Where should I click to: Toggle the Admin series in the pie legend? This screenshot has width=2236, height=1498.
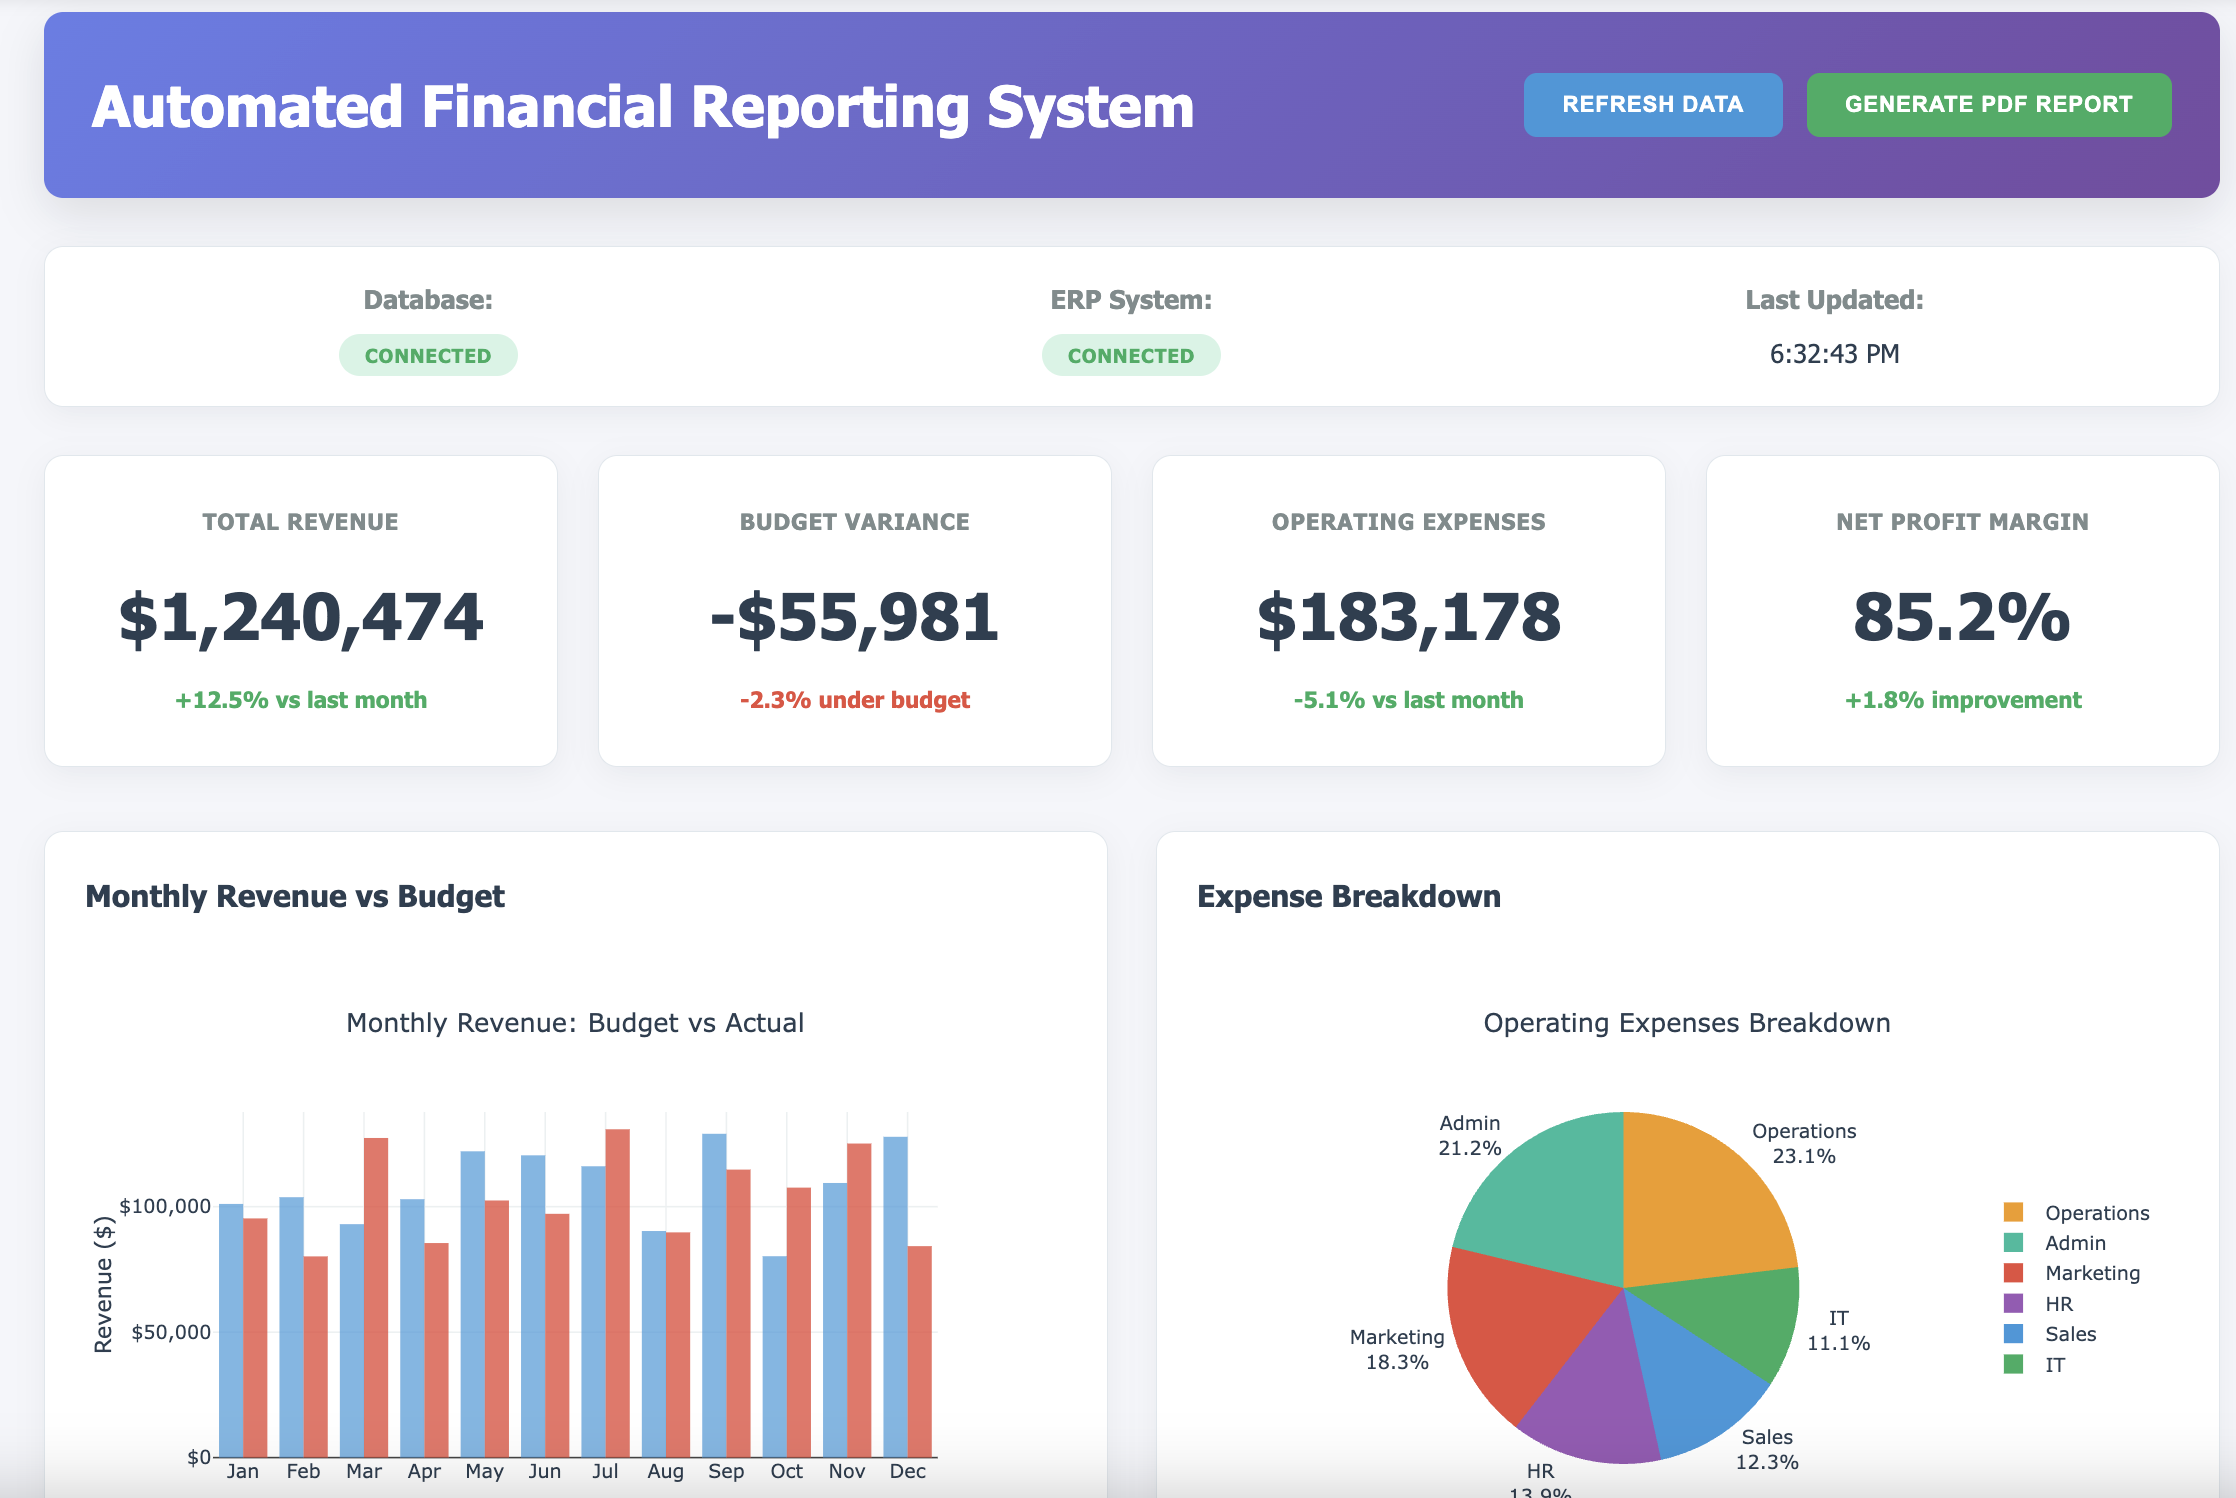(2074, 1242)
